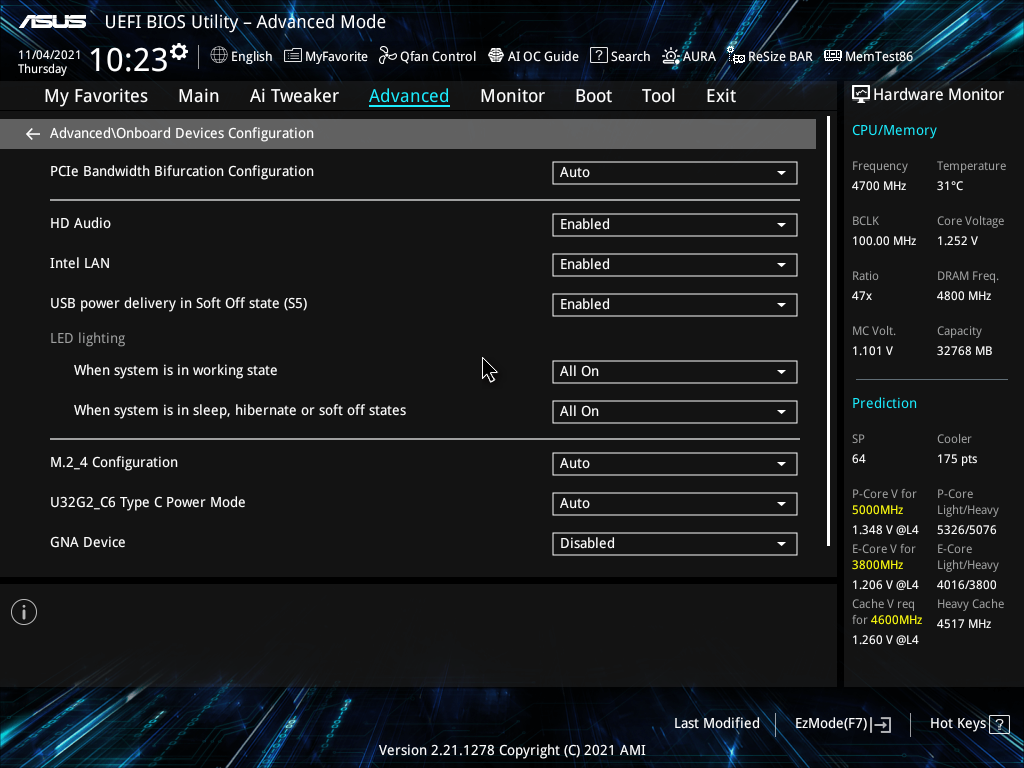The image size is (1024, 768).
Task: Click the 175 pts cooler score
Action: coord(957,459)
